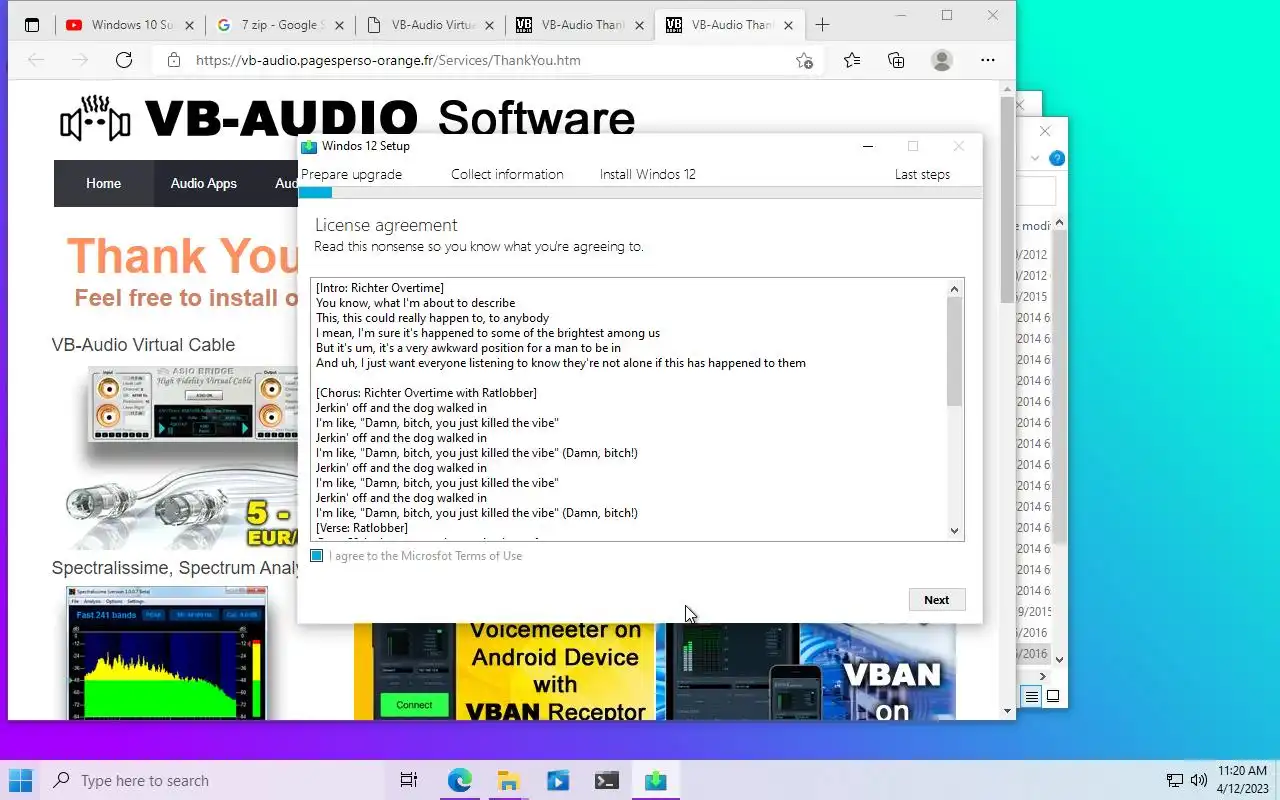The height and width of the screenshot is (800, 1280).
Task: Click the VB-Audio Software logo
Action: coord(347,118)
